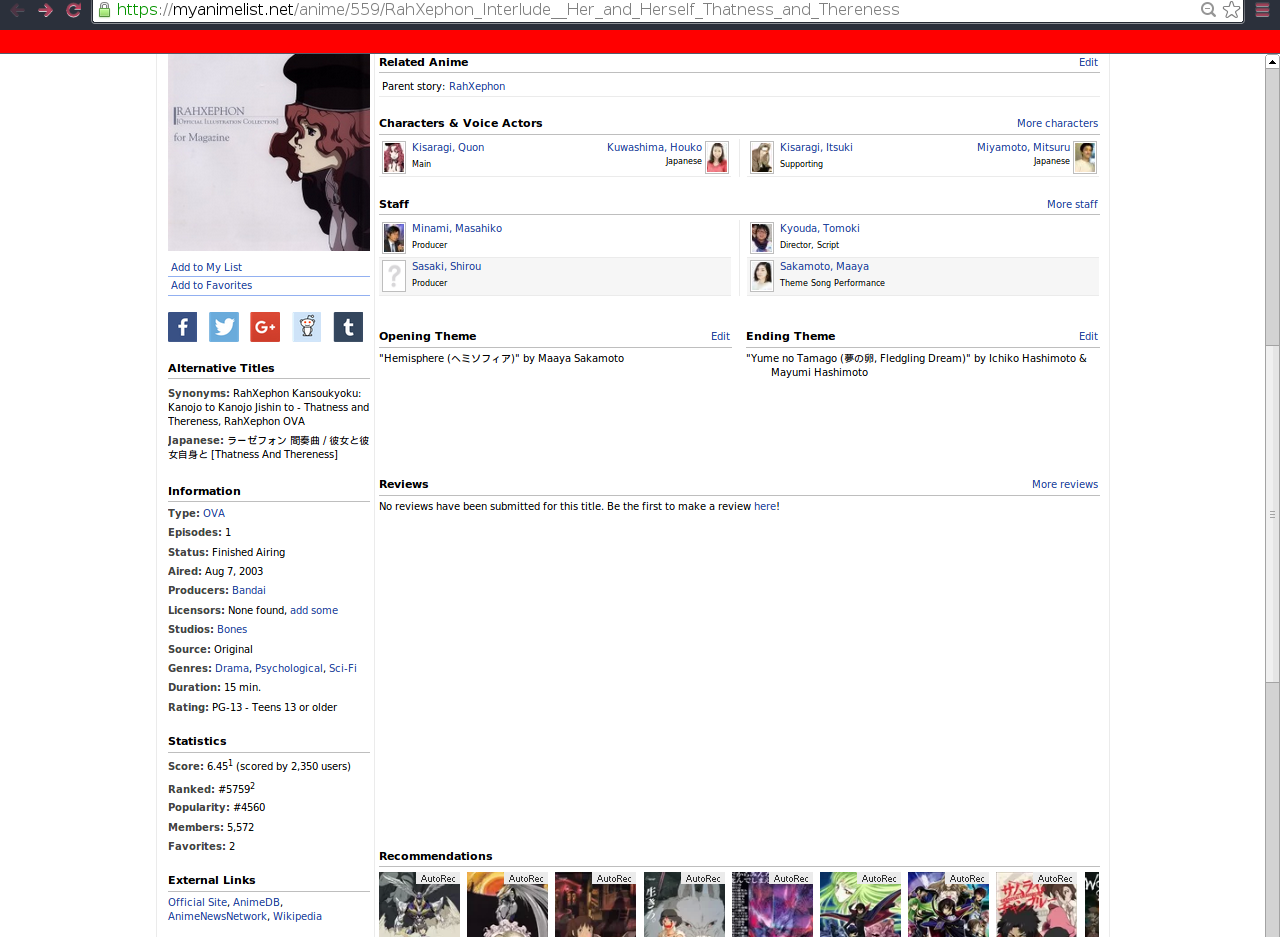Viewport: 1280px width, 937px height.
Task: Bookmark page with star icon
Action: tap(1231, 10)
